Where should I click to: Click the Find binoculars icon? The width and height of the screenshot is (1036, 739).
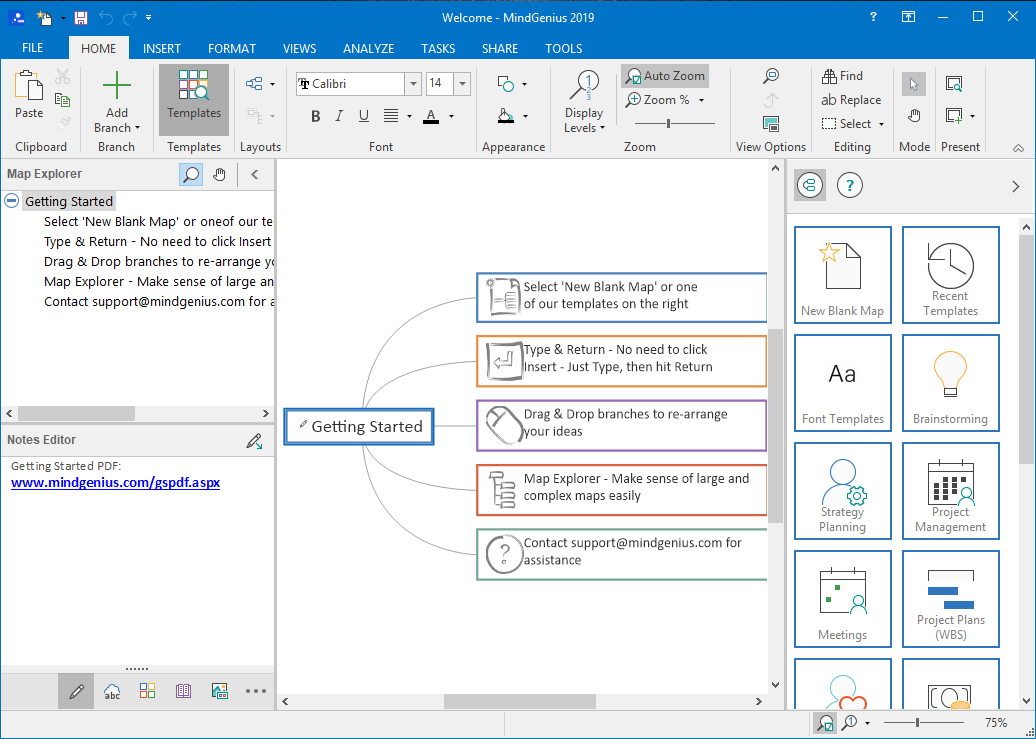pos(829,76)
